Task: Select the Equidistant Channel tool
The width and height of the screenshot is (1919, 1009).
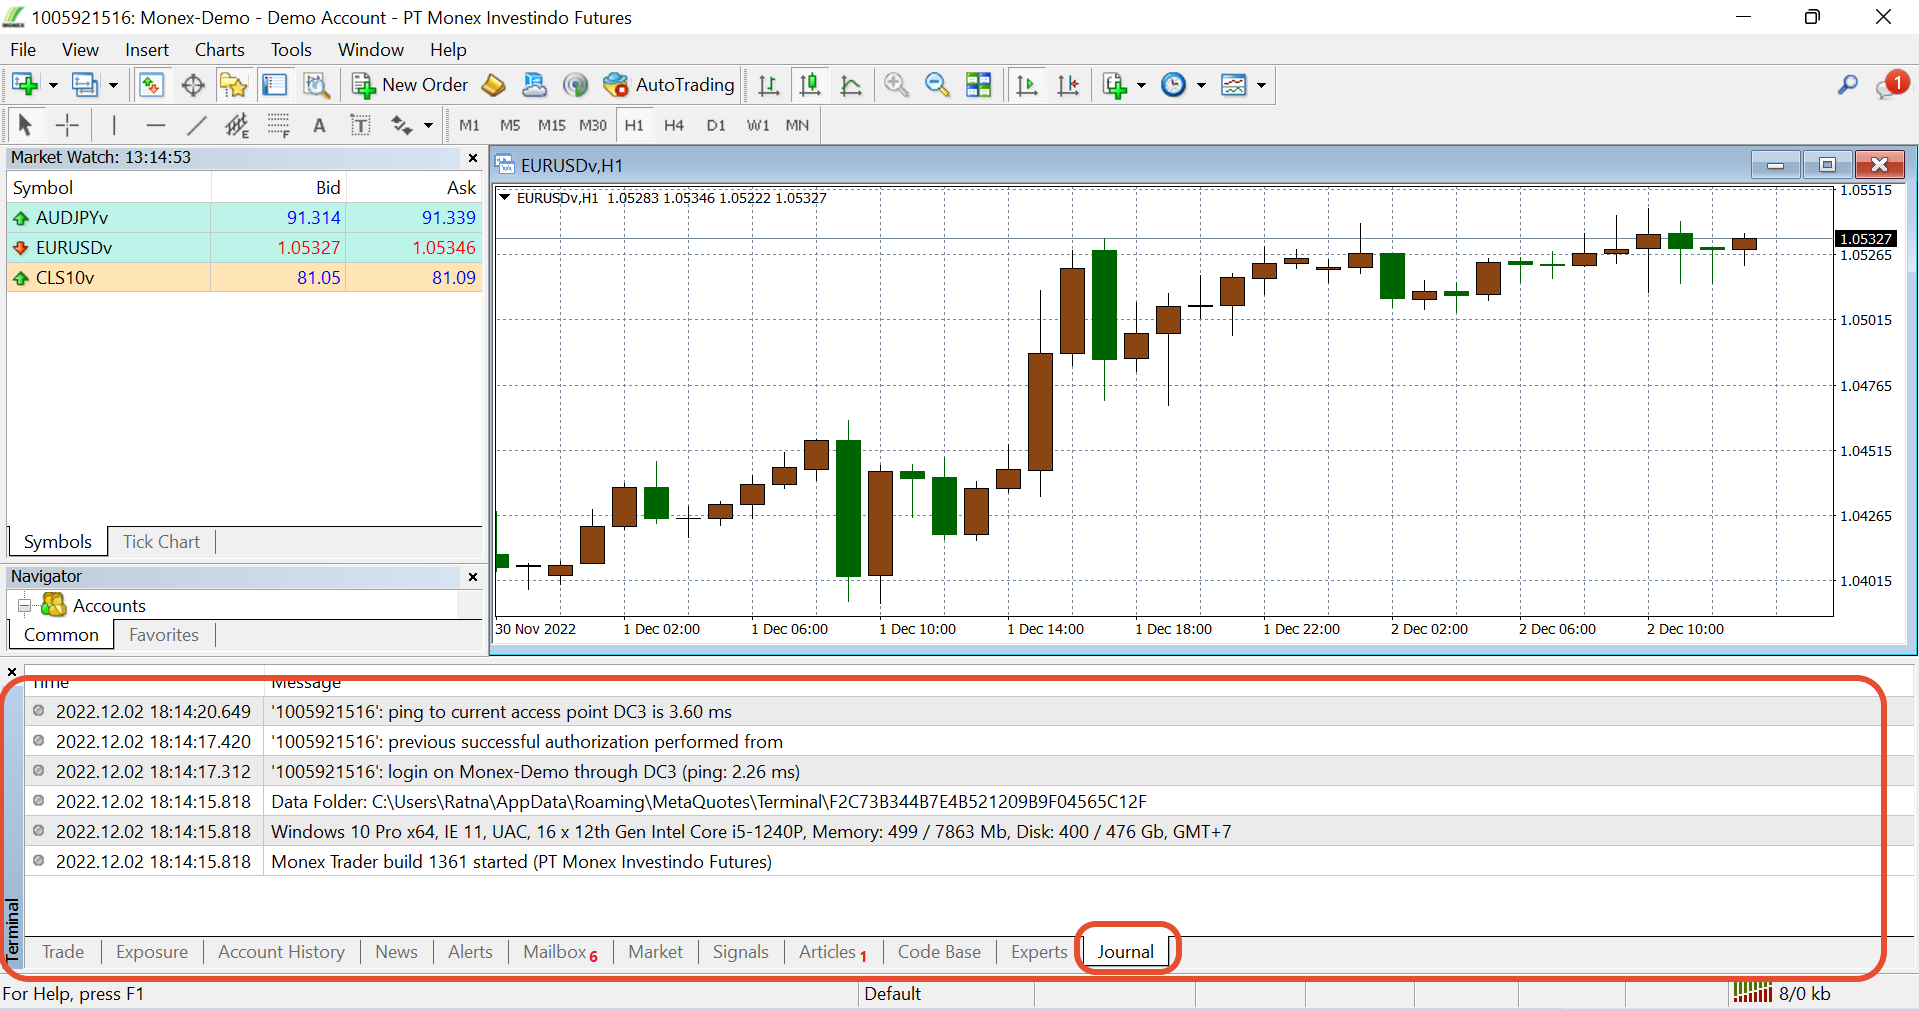Action: [x=237, y=125]
